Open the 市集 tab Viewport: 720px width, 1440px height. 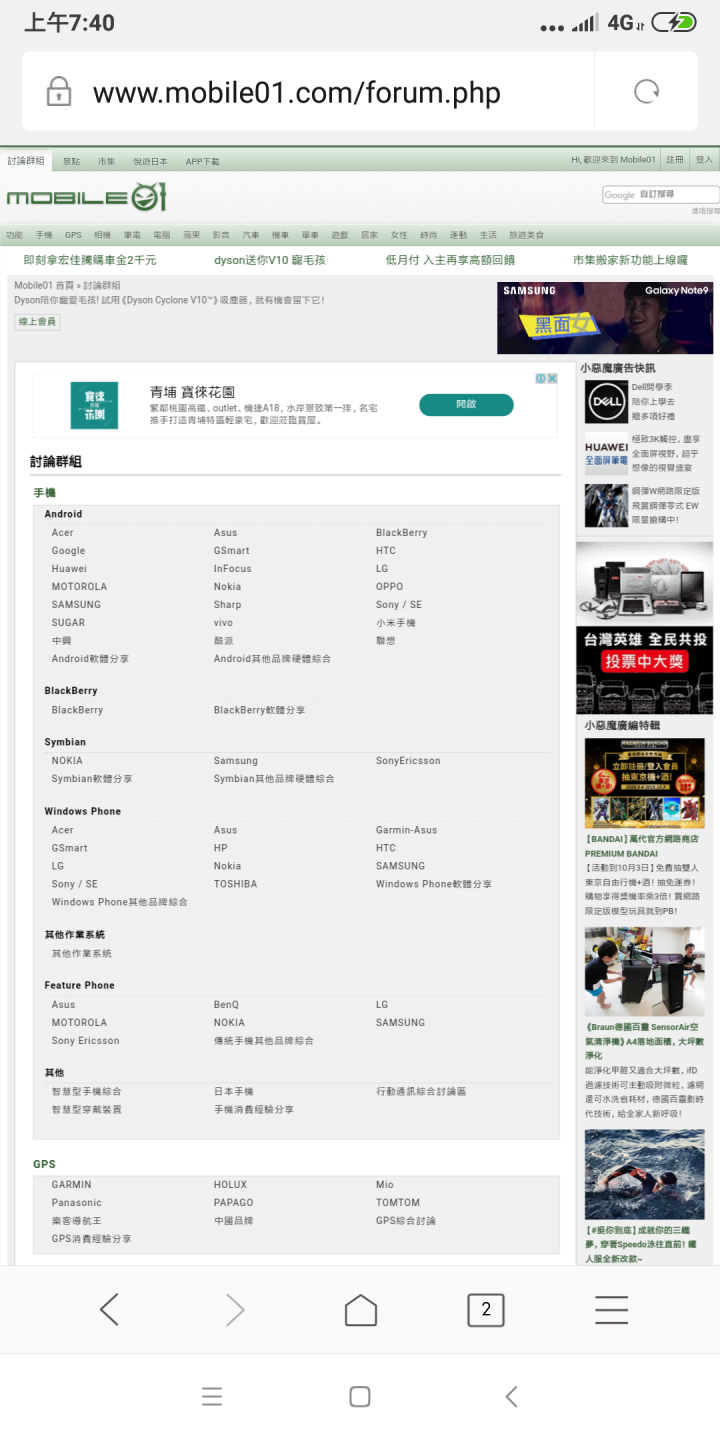(x=107, y=161)
